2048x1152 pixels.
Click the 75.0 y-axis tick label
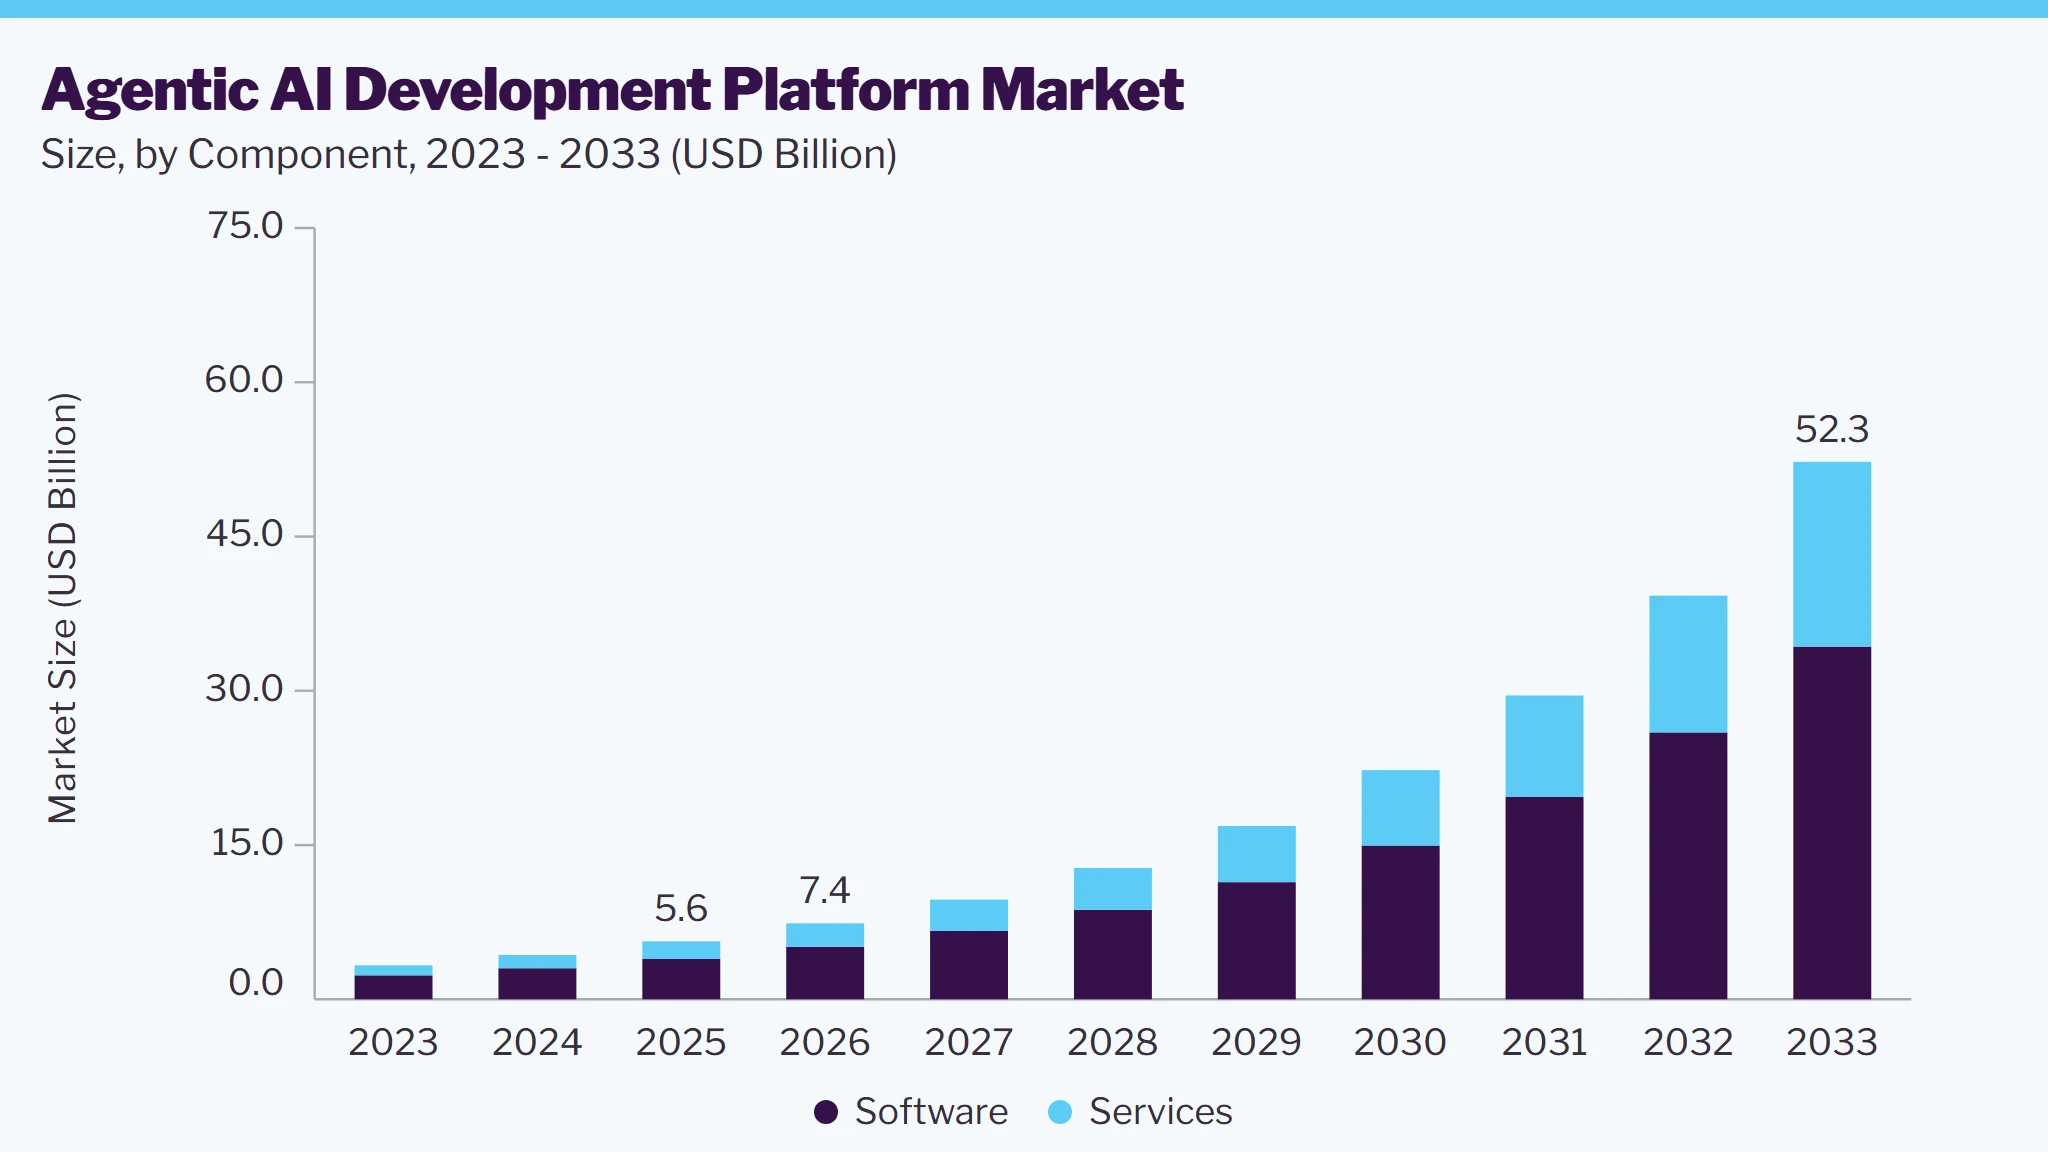tap(245, 226)
